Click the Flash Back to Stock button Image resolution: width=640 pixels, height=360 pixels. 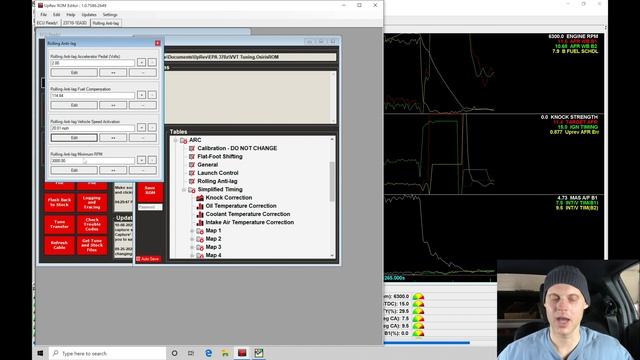click(x=60, y=202)
